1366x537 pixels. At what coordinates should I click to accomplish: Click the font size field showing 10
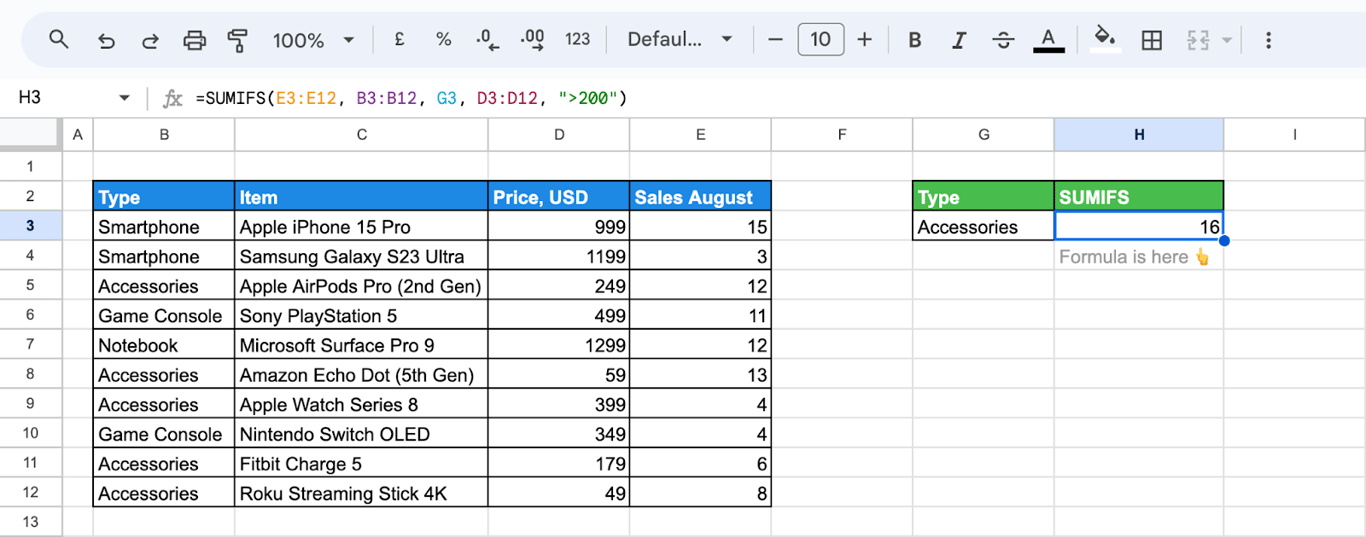click(x=820, y=40)
